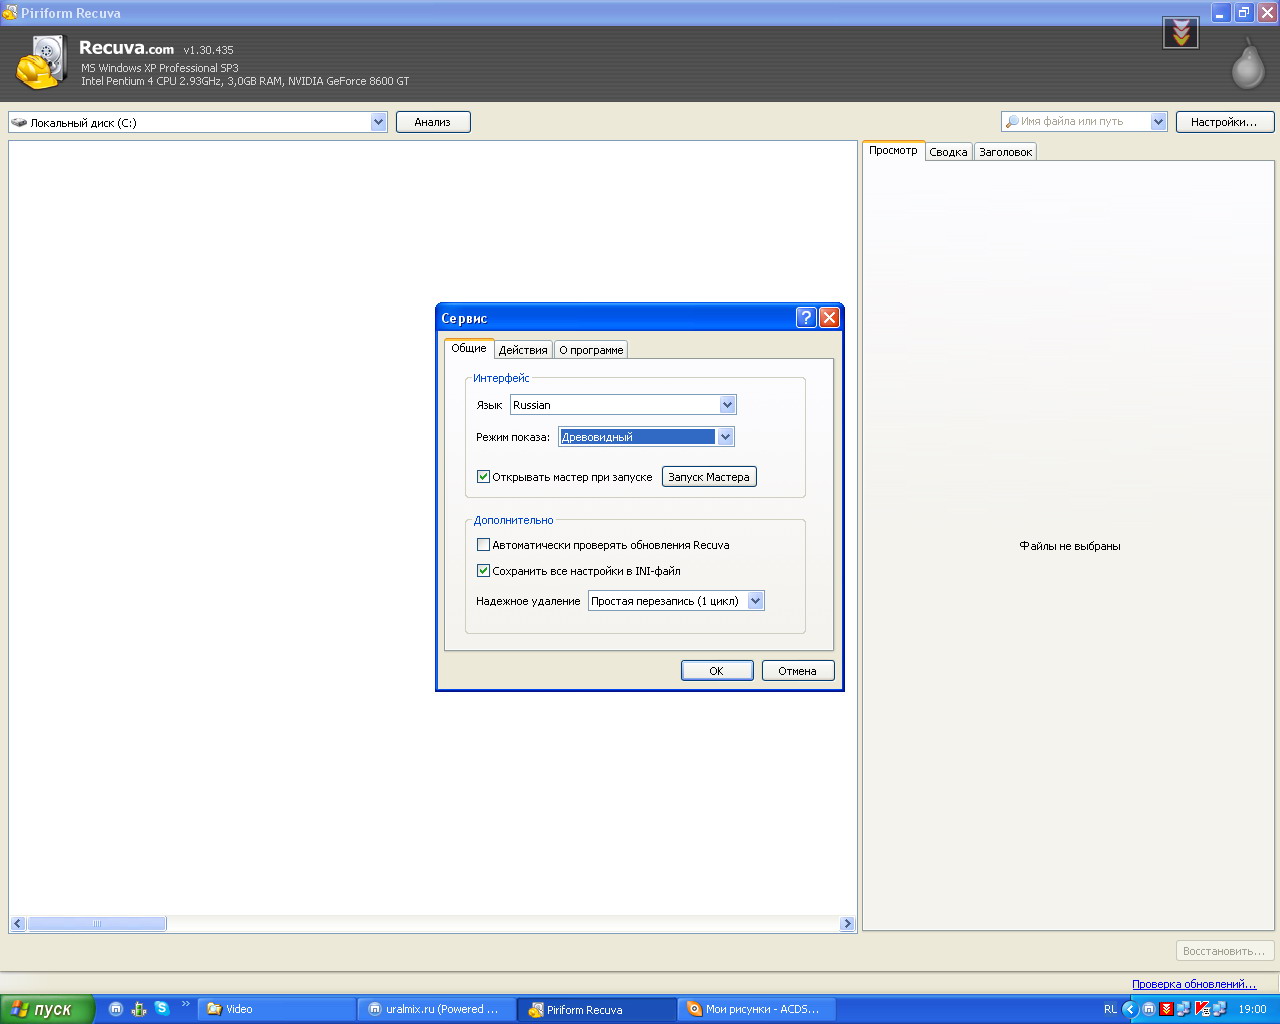The width and height of the screenshot is (1280, 1024).
Task: Click the Piriform pear logo
Action: point(1248,64)
